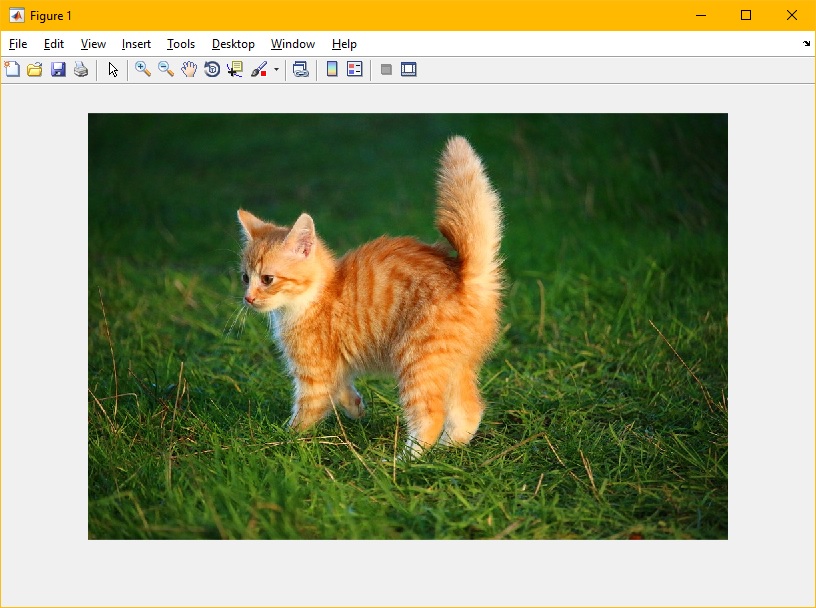Image resolution: width=816 pixels, height=608 pixels.
Task: Click the Open File folder icon
Action: coord(35,70)
